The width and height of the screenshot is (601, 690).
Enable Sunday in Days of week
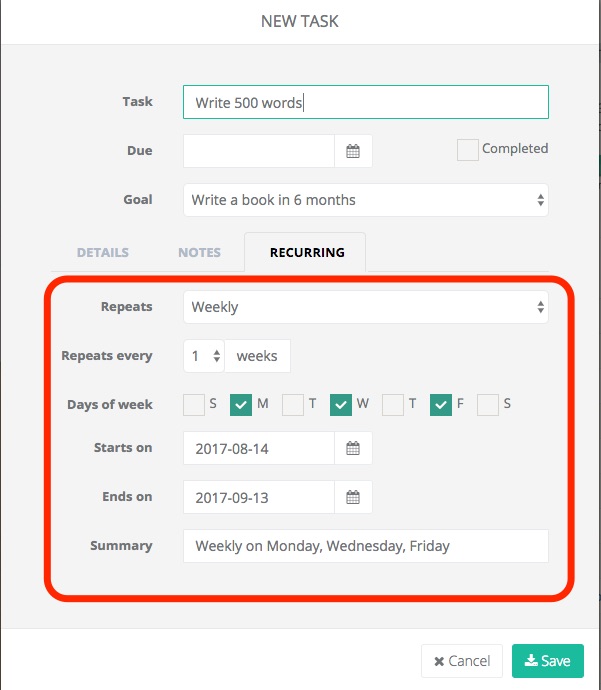click(x=194, y=404)
